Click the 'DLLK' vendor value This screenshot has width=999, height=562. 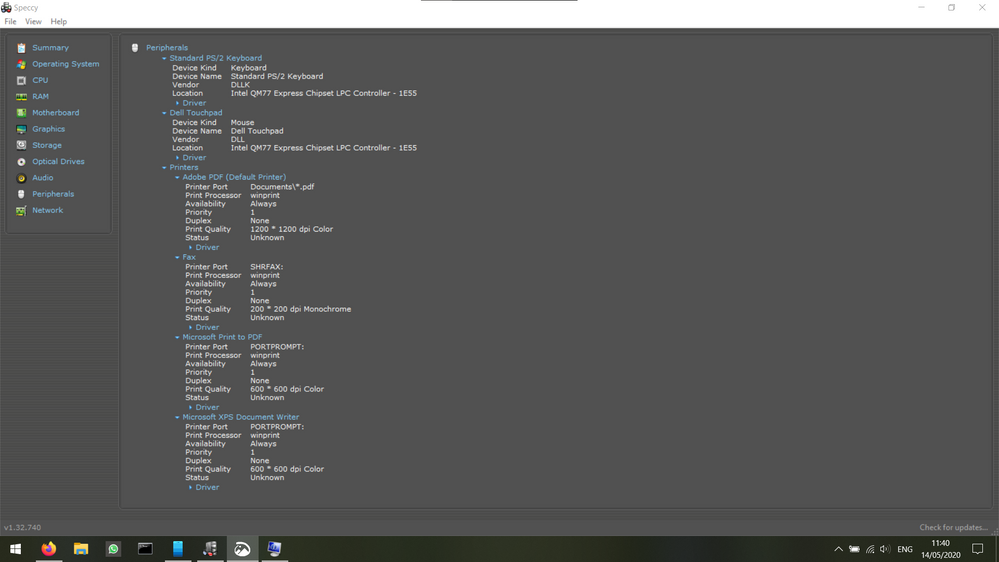[x=240, y=85]
